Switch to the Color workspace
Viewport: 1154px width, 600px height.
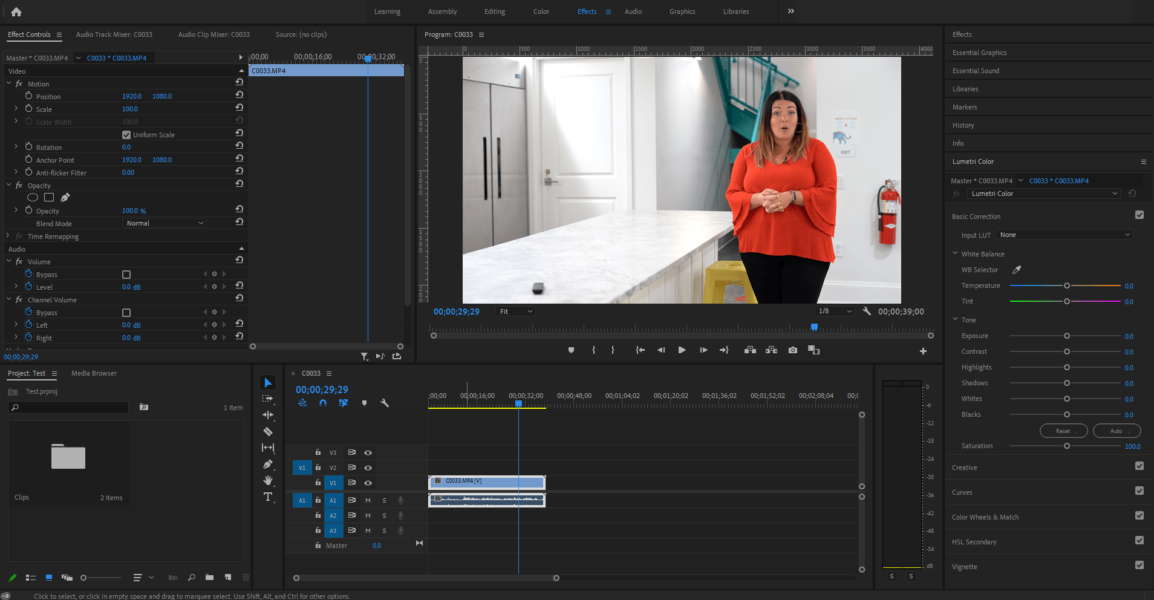click(541, 12)
